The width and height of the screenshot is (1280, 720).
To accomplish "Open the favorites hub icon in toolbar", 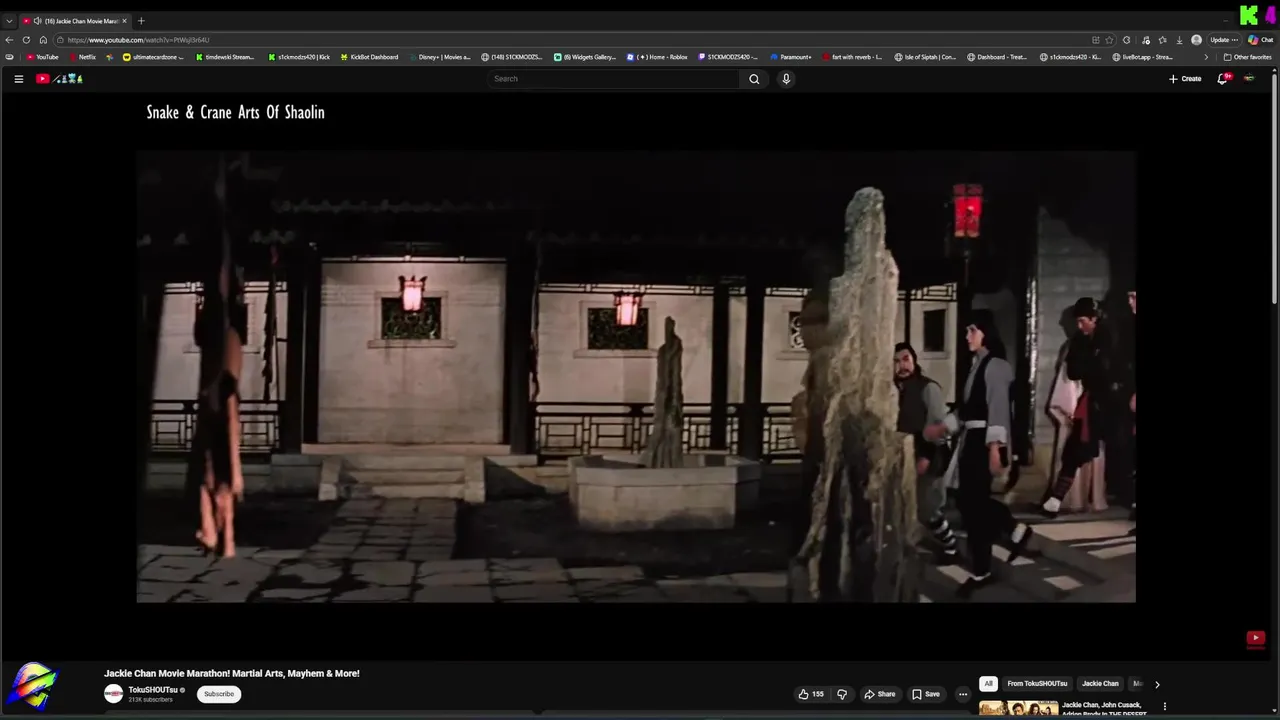I will pos(1162,40).
